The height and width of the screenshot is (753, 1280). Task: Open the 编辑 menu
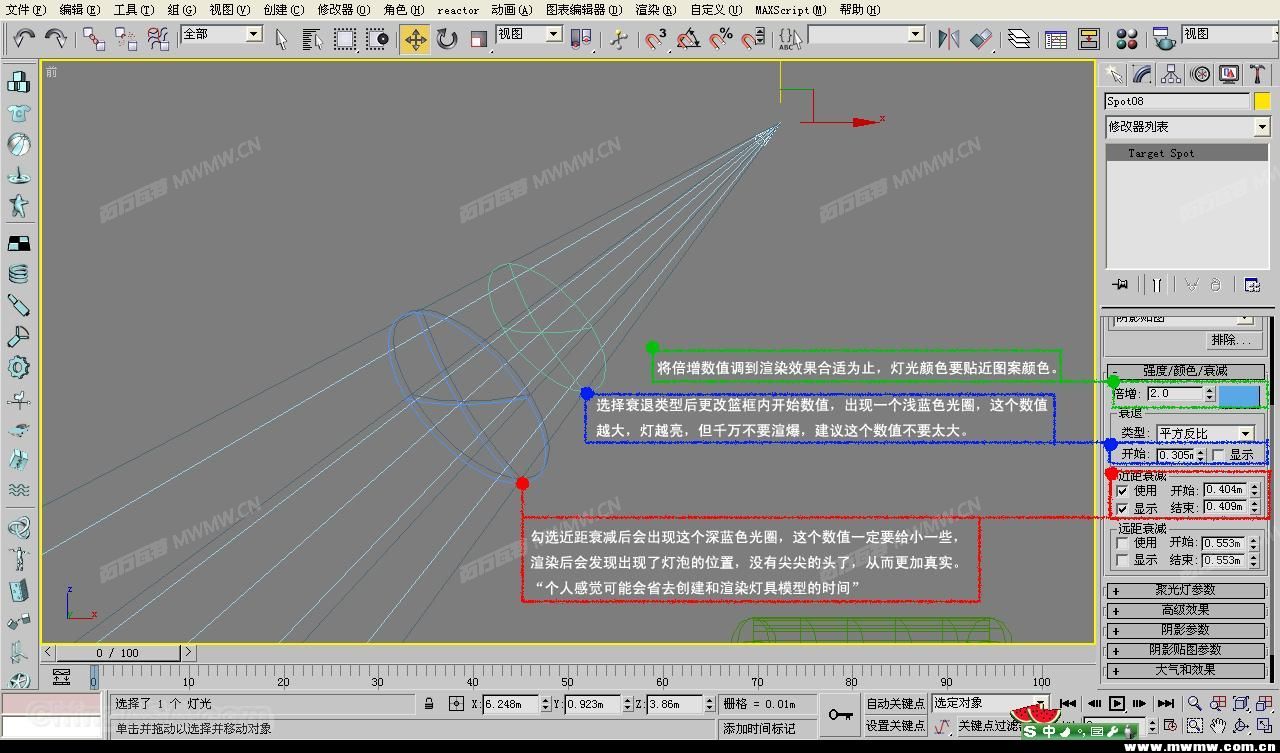80,10
